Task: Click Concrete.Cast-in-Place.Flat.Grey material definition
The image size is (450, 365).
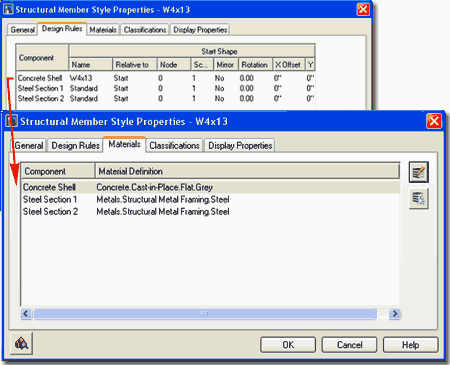Action: pyautogui.click(x=154, y=187)
